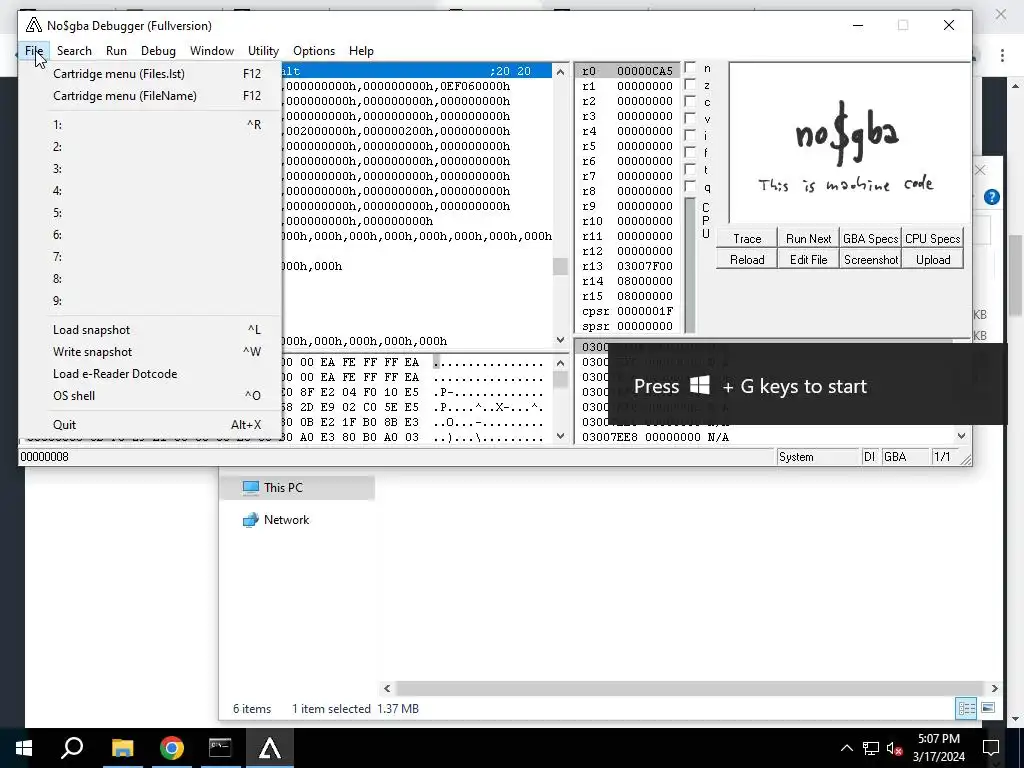This screenshot has height=768, width=1024.
Task: Click the Upload button
Action: point(933,259)
